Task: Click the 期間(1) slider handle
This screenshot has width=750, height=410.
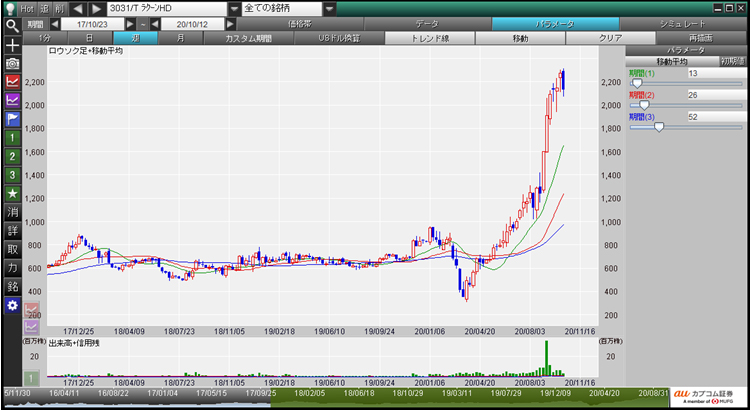Action: (x=637, y=84)
